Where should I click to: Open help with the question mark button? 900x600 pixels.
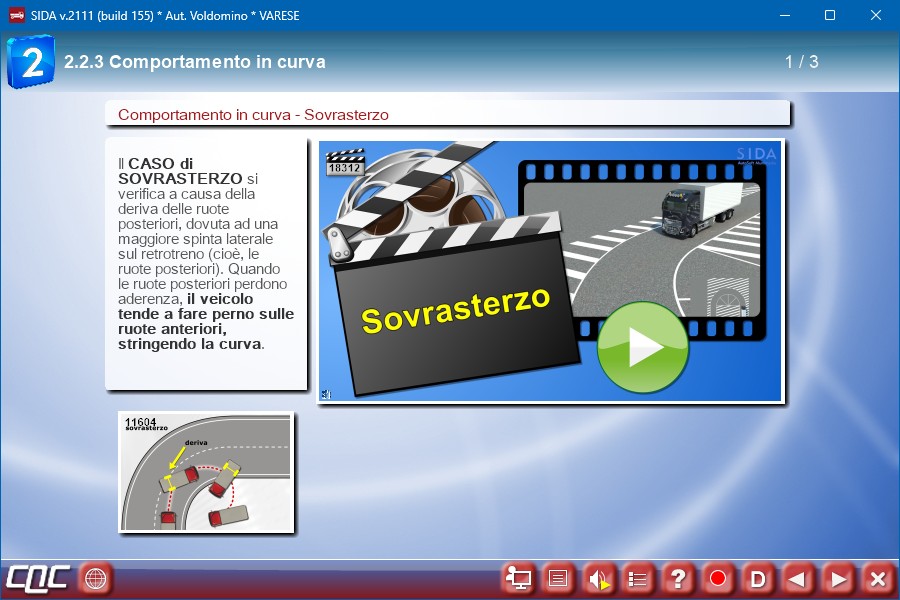(678, 578)
